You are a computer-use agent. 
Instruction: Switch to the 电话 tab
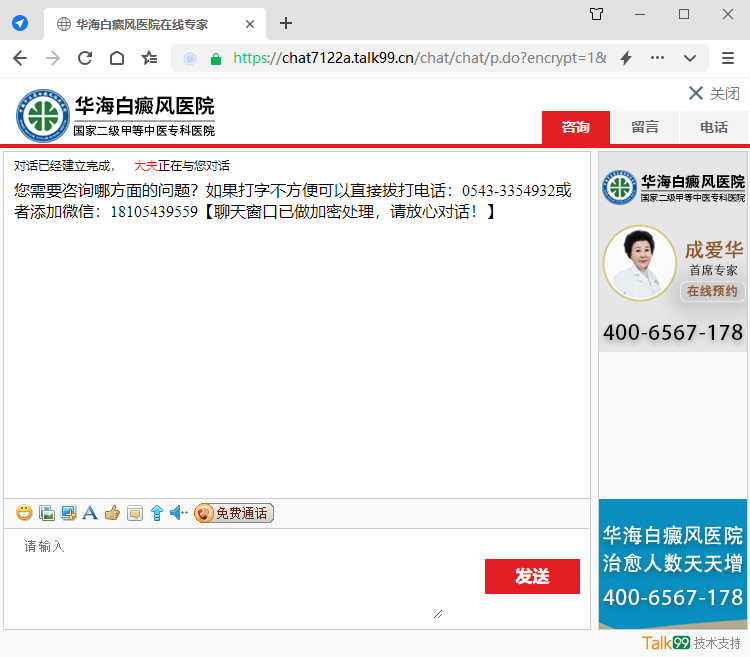(x=714, y=127)
